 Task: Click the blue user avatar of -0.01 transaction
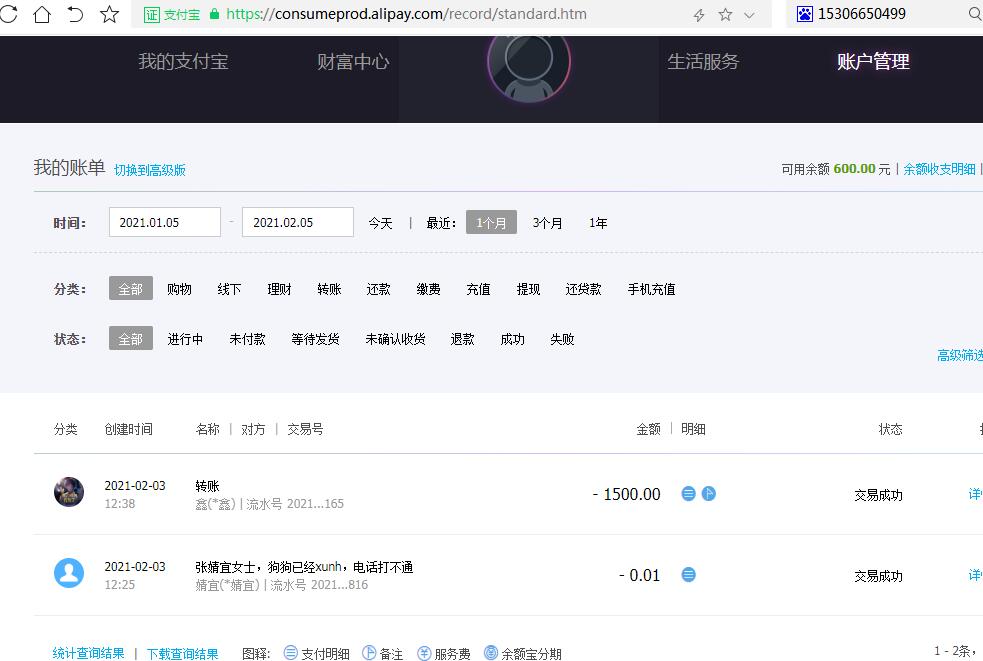tap(69, 573)
